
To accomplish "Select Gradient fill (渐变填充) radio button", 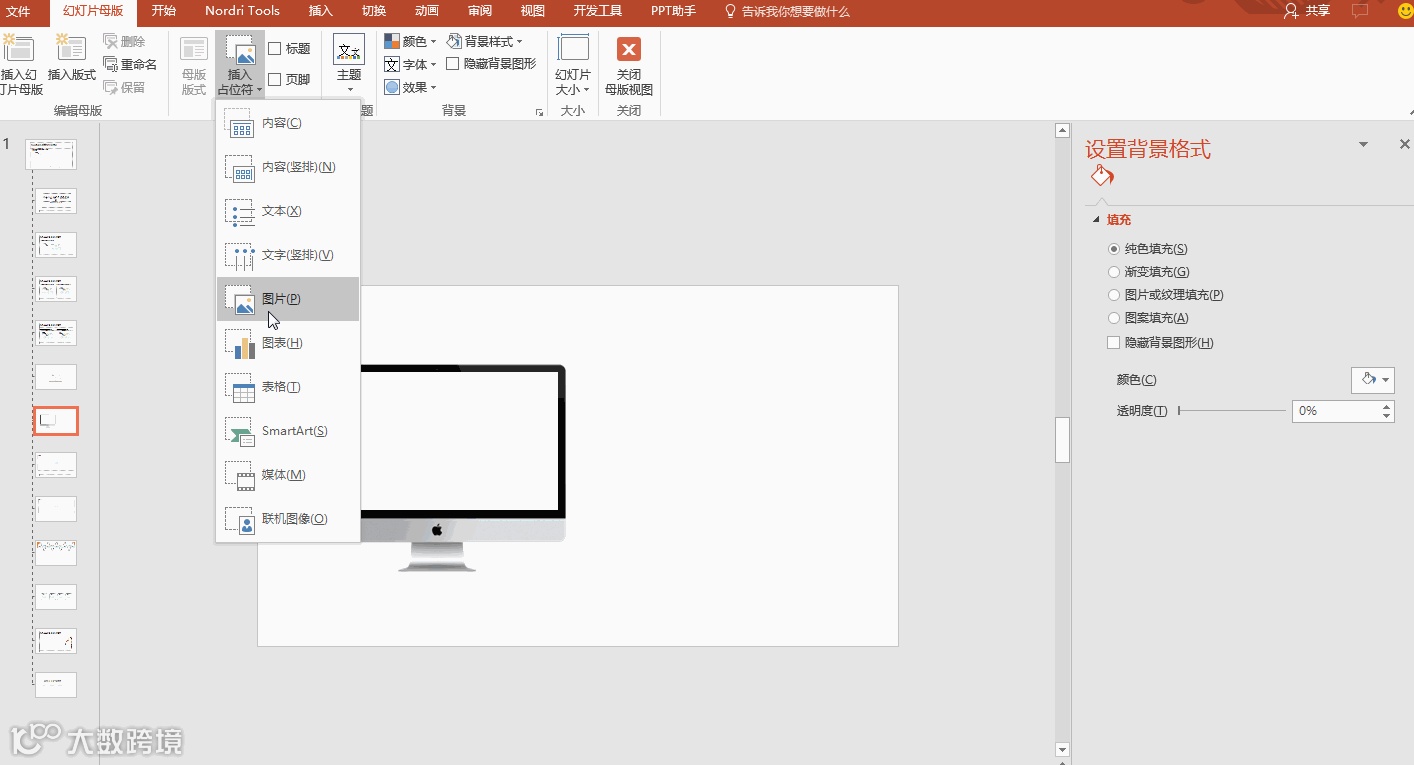I will (1114, 272).
